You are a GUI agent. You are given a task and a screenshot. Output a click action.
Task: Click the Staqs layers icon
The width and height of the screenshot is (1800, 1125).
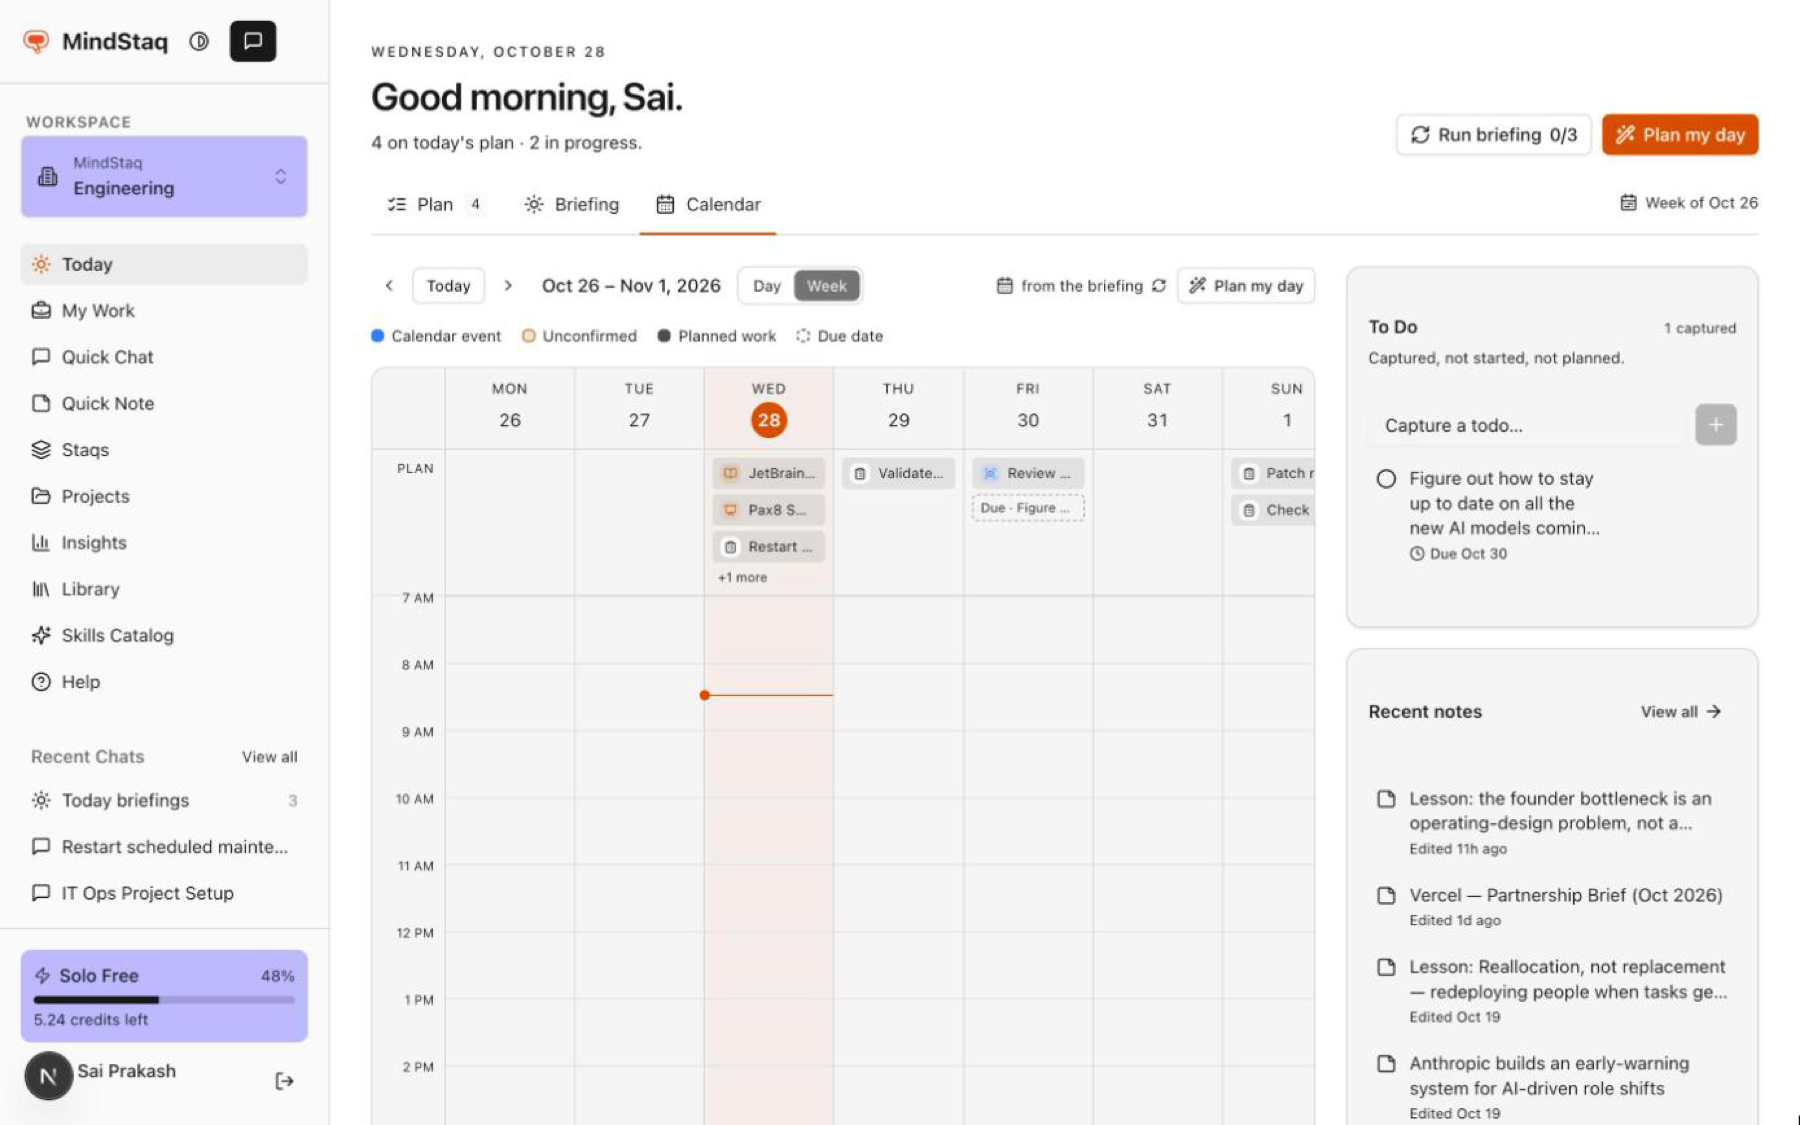[41, 449]
